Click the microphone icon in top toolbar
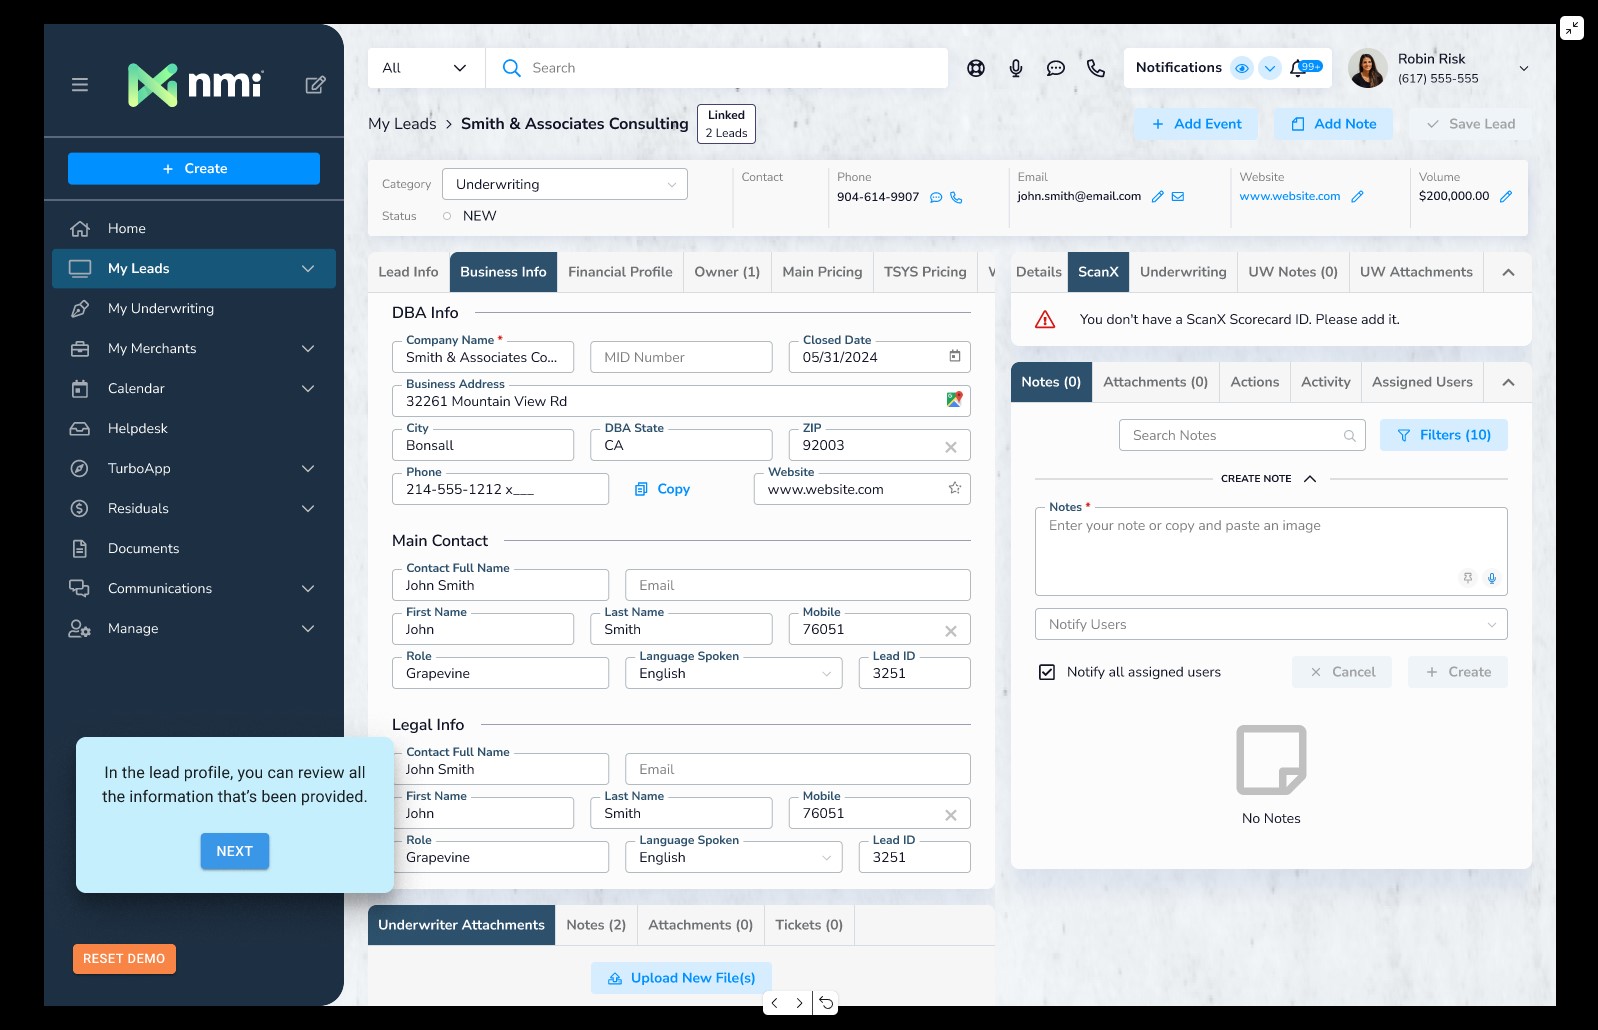The width and height of the screenshot is (1598, 1030). click(1016, 68)
